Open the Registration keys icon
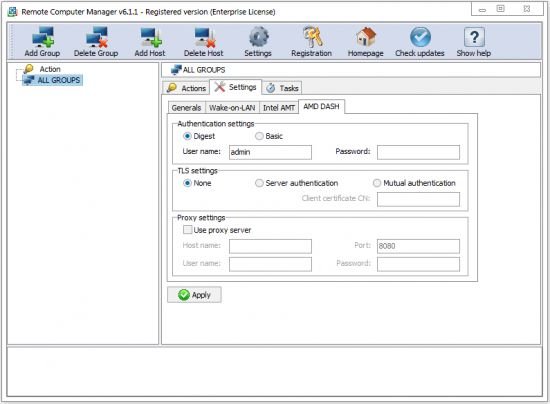Screen dimensions: 550x404 point(312,36)
